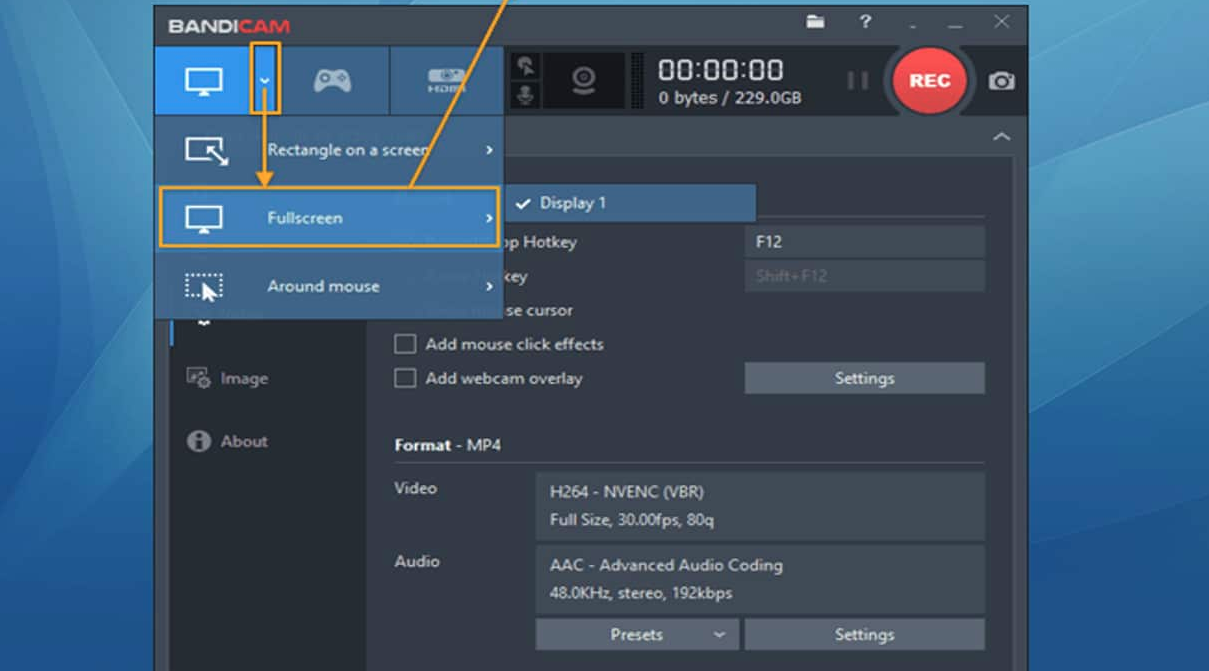
Task: Enable Add mouse click effects checkbox
Action: (405, 344)
